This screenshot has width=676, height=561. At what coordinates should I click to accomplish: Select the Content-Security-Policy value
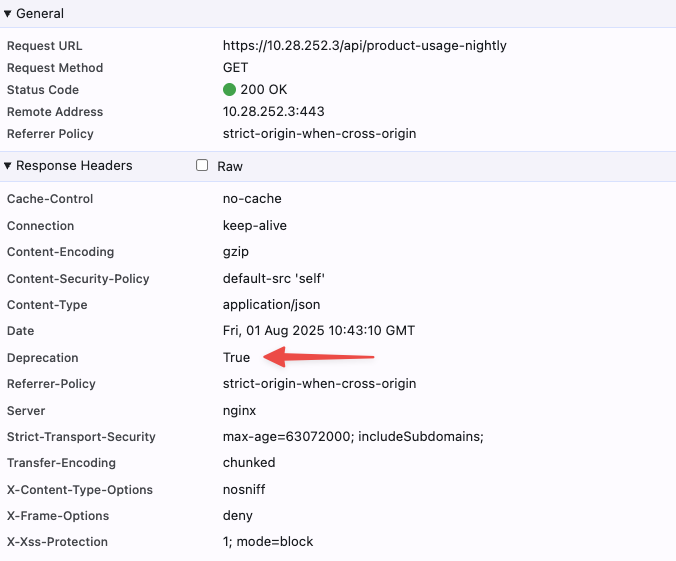[x=274, y=279]
